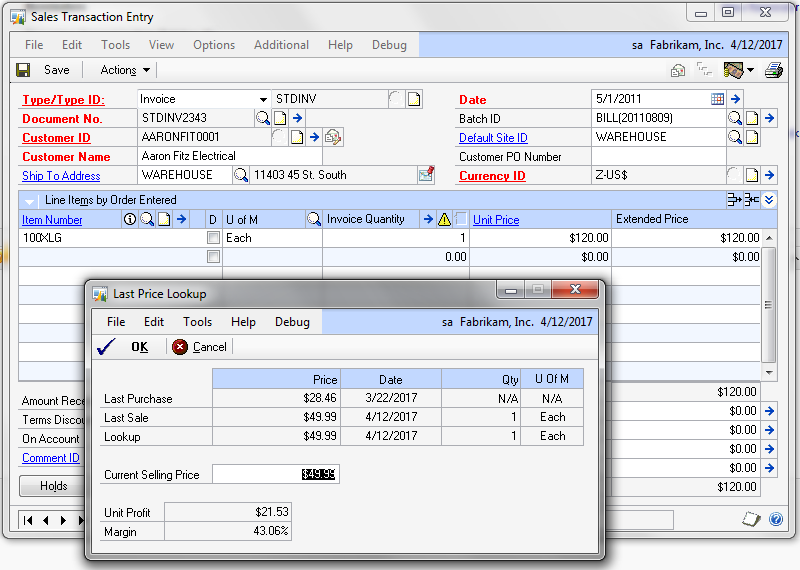This screenshot has height=570, width=800.
Task: Click the line items scrollbar up arrow
Action: 769,238
